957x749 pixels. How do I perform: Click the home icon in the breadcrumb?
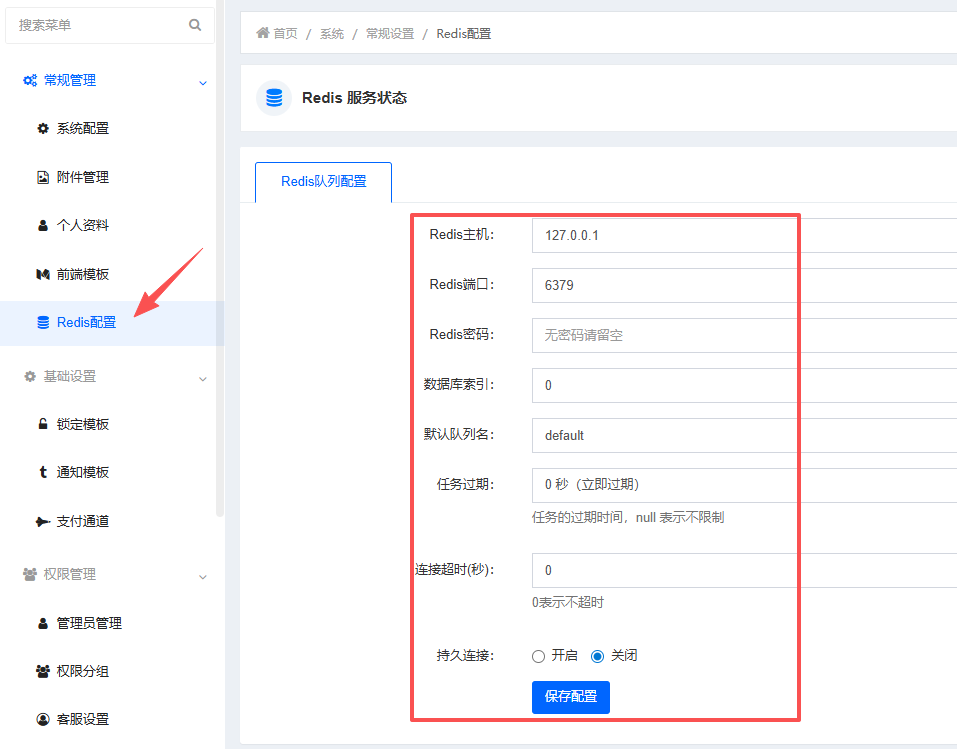pyautogui.click(x=262, y=33)
